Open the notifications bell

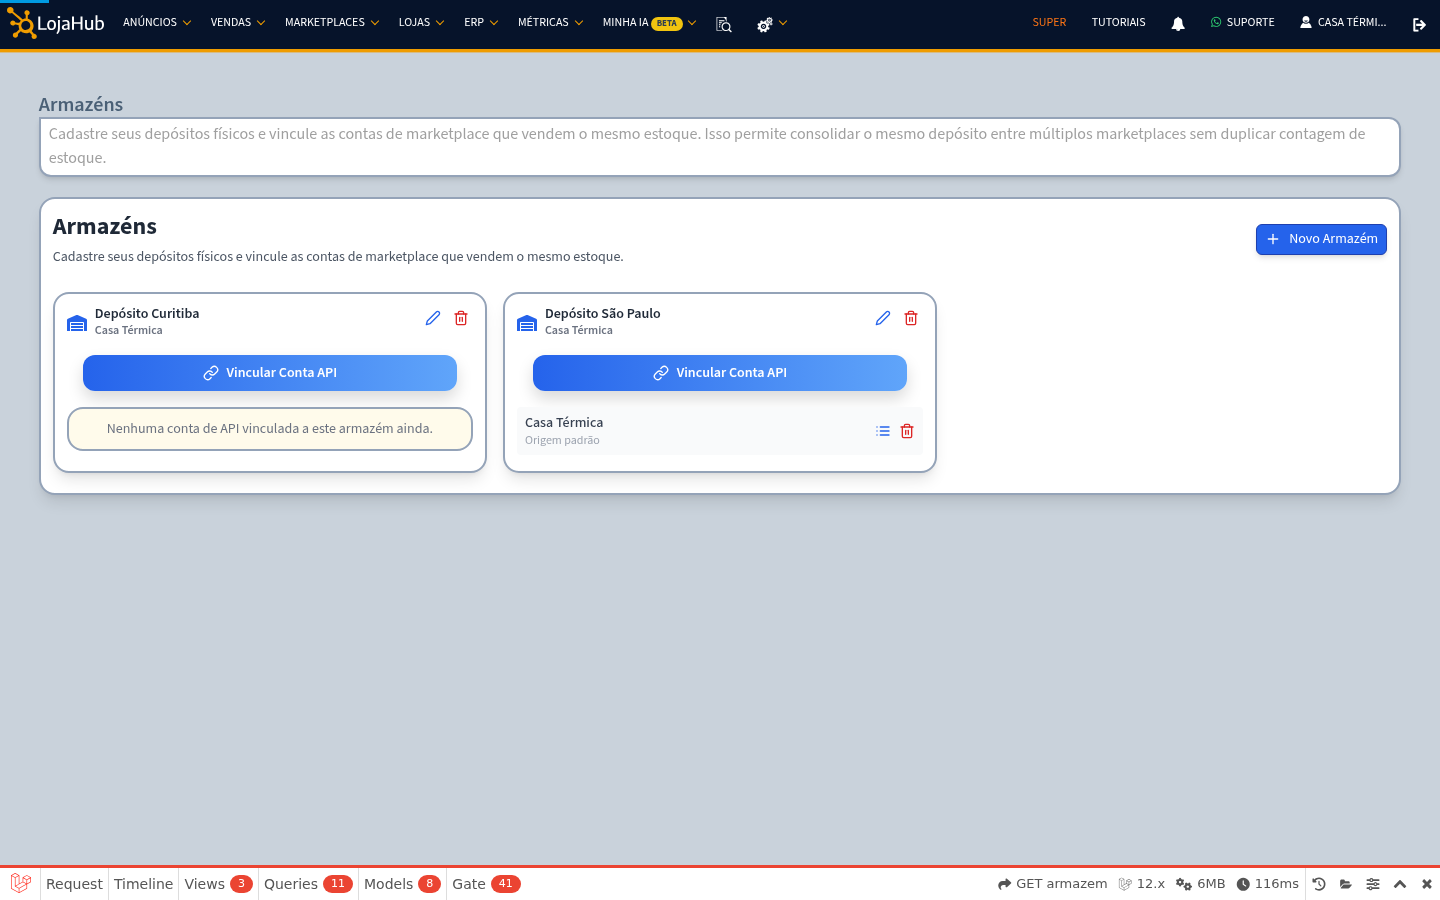coord(1178,24)
